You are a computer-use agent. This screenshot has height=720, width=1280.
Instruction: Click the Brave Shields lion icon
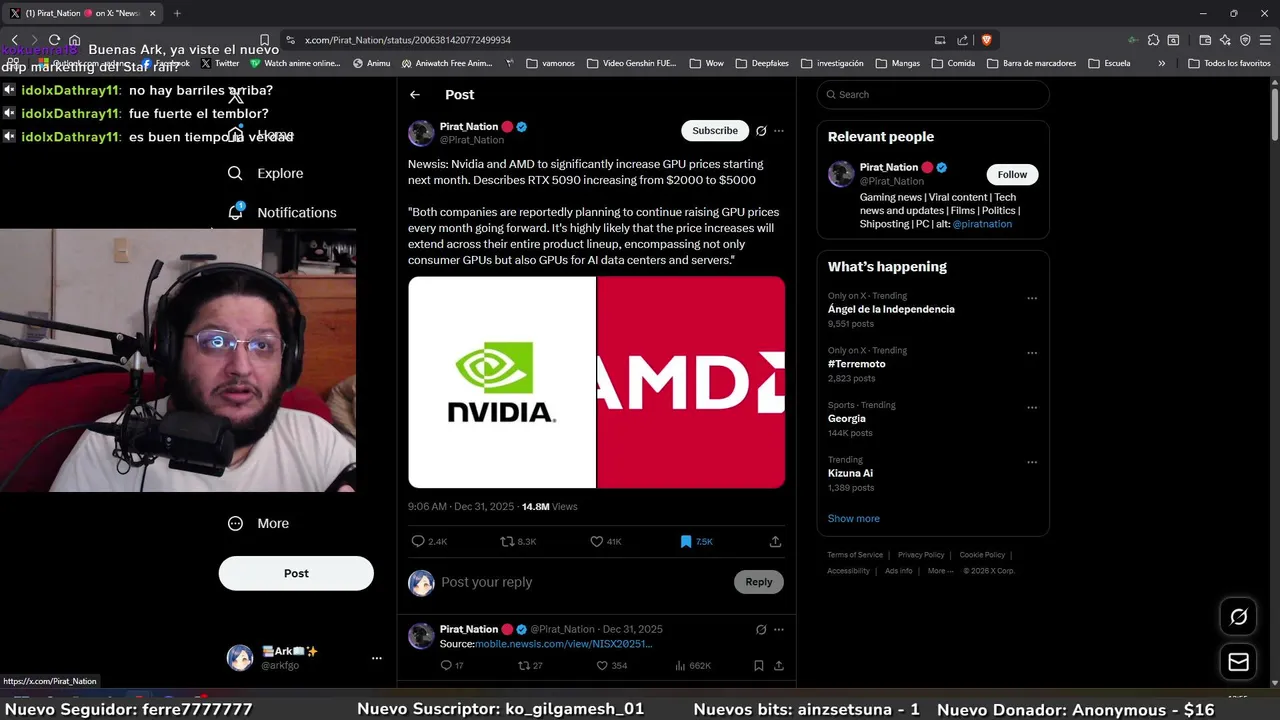point(986,40)
